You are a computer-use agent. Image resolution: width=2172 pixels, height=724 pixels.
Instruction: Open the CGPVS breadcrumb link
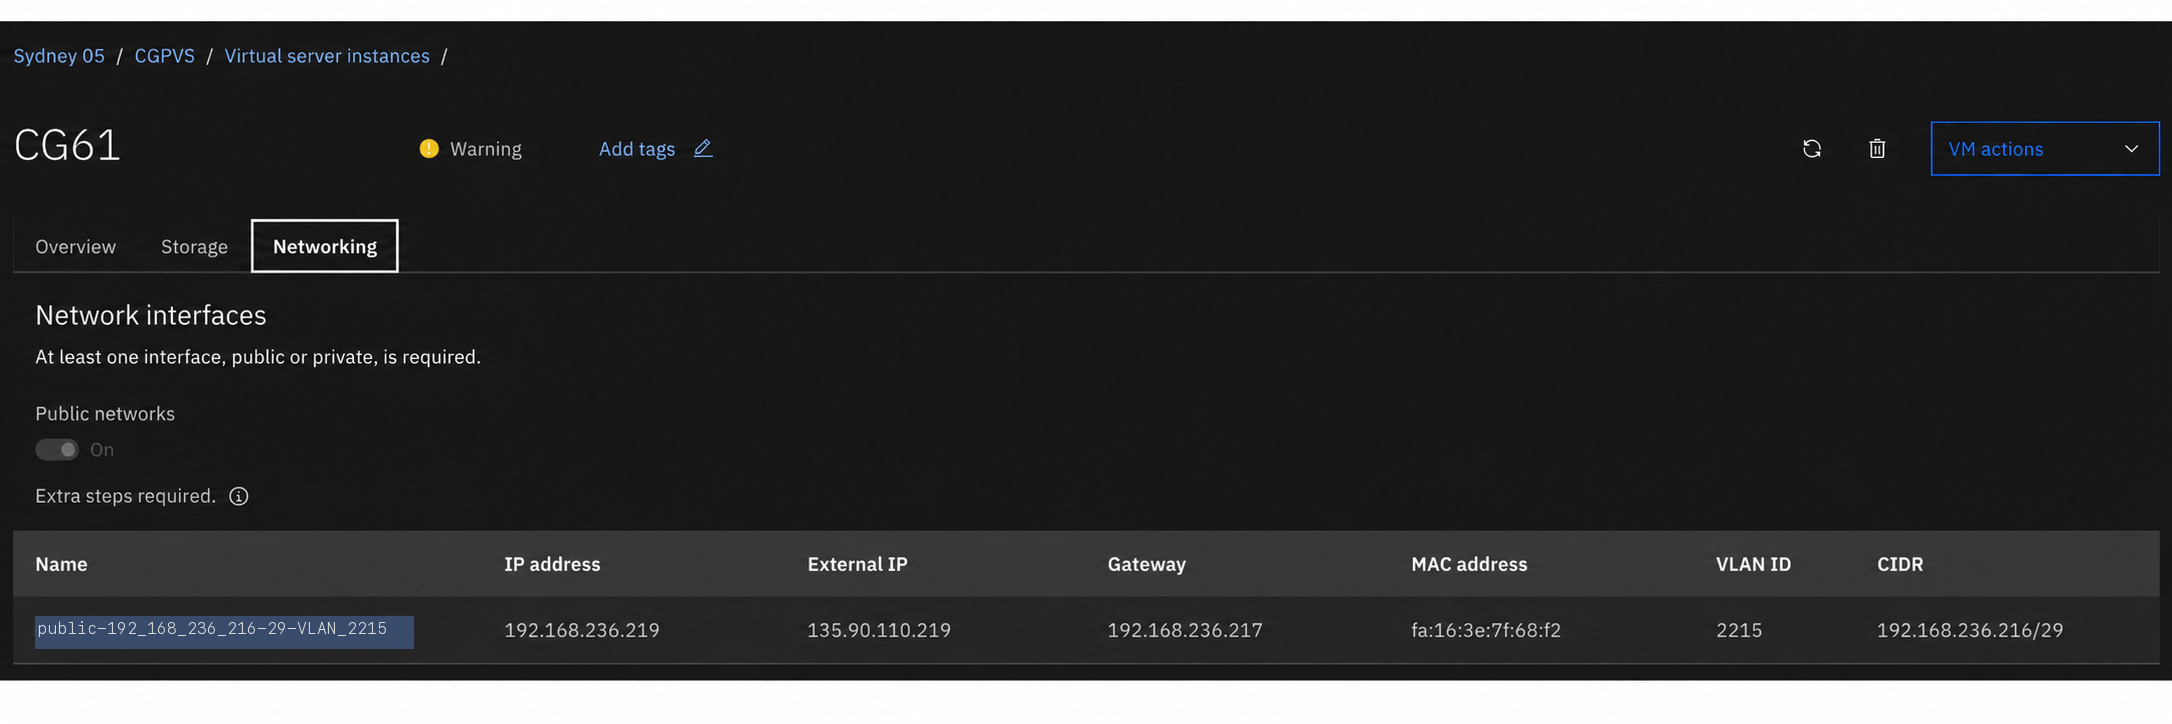click(x=164, y=56)
